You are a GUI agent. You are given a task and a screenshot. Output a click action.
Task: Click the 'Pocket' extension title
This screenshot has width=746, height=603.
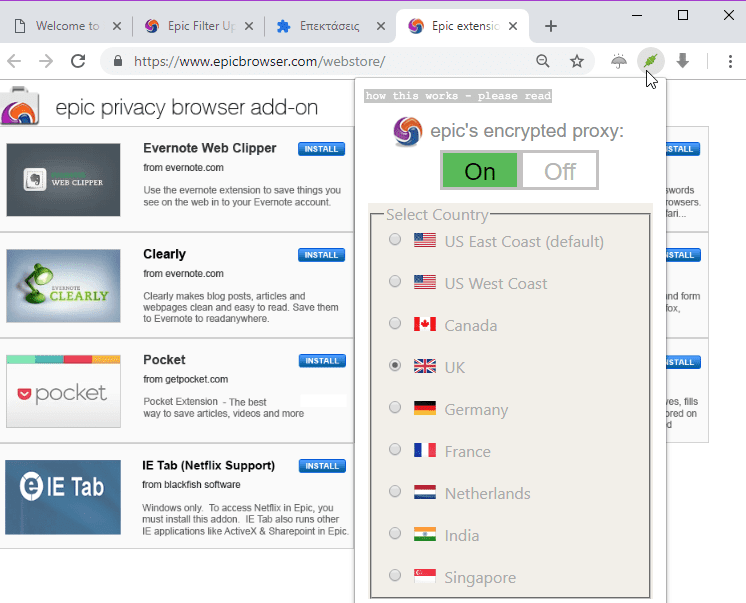pyautogui.click(x=164, y=360)
